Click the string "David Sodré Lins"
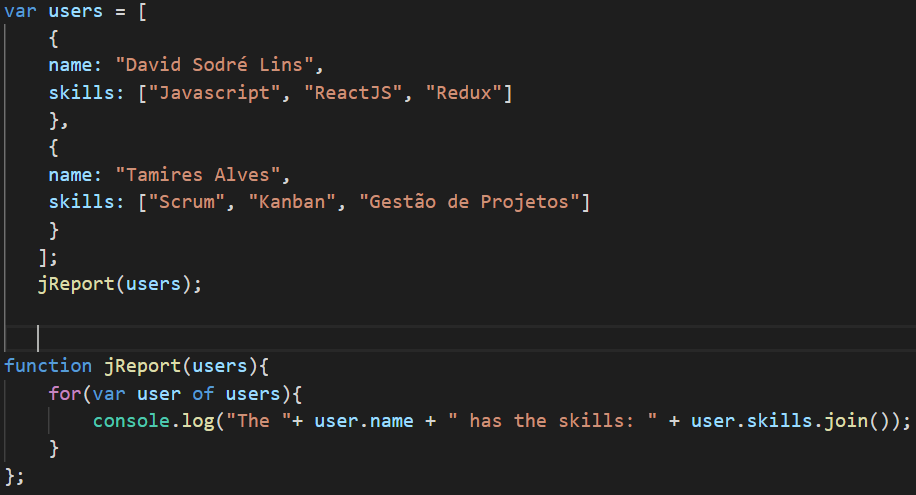The height and width of the screenshot is (495, 916). click(215, 65)
